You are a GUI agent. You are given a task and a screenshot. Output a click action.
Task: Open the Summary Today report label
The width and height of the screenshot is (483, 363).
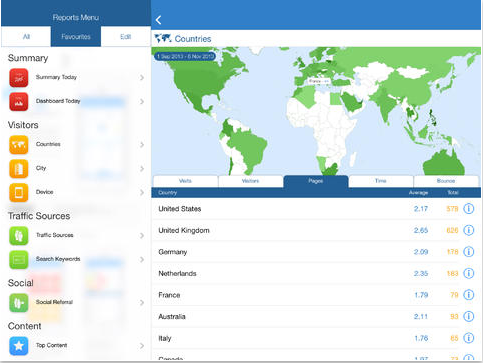click(56, 77)
